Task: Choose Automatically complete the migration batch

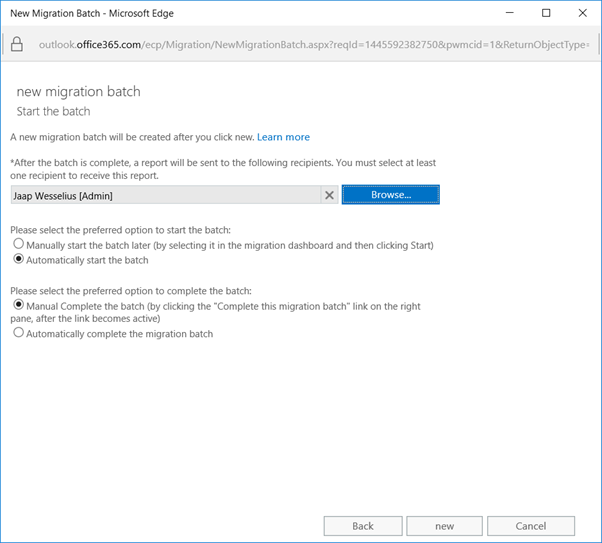Action: (x=17, y=334)
